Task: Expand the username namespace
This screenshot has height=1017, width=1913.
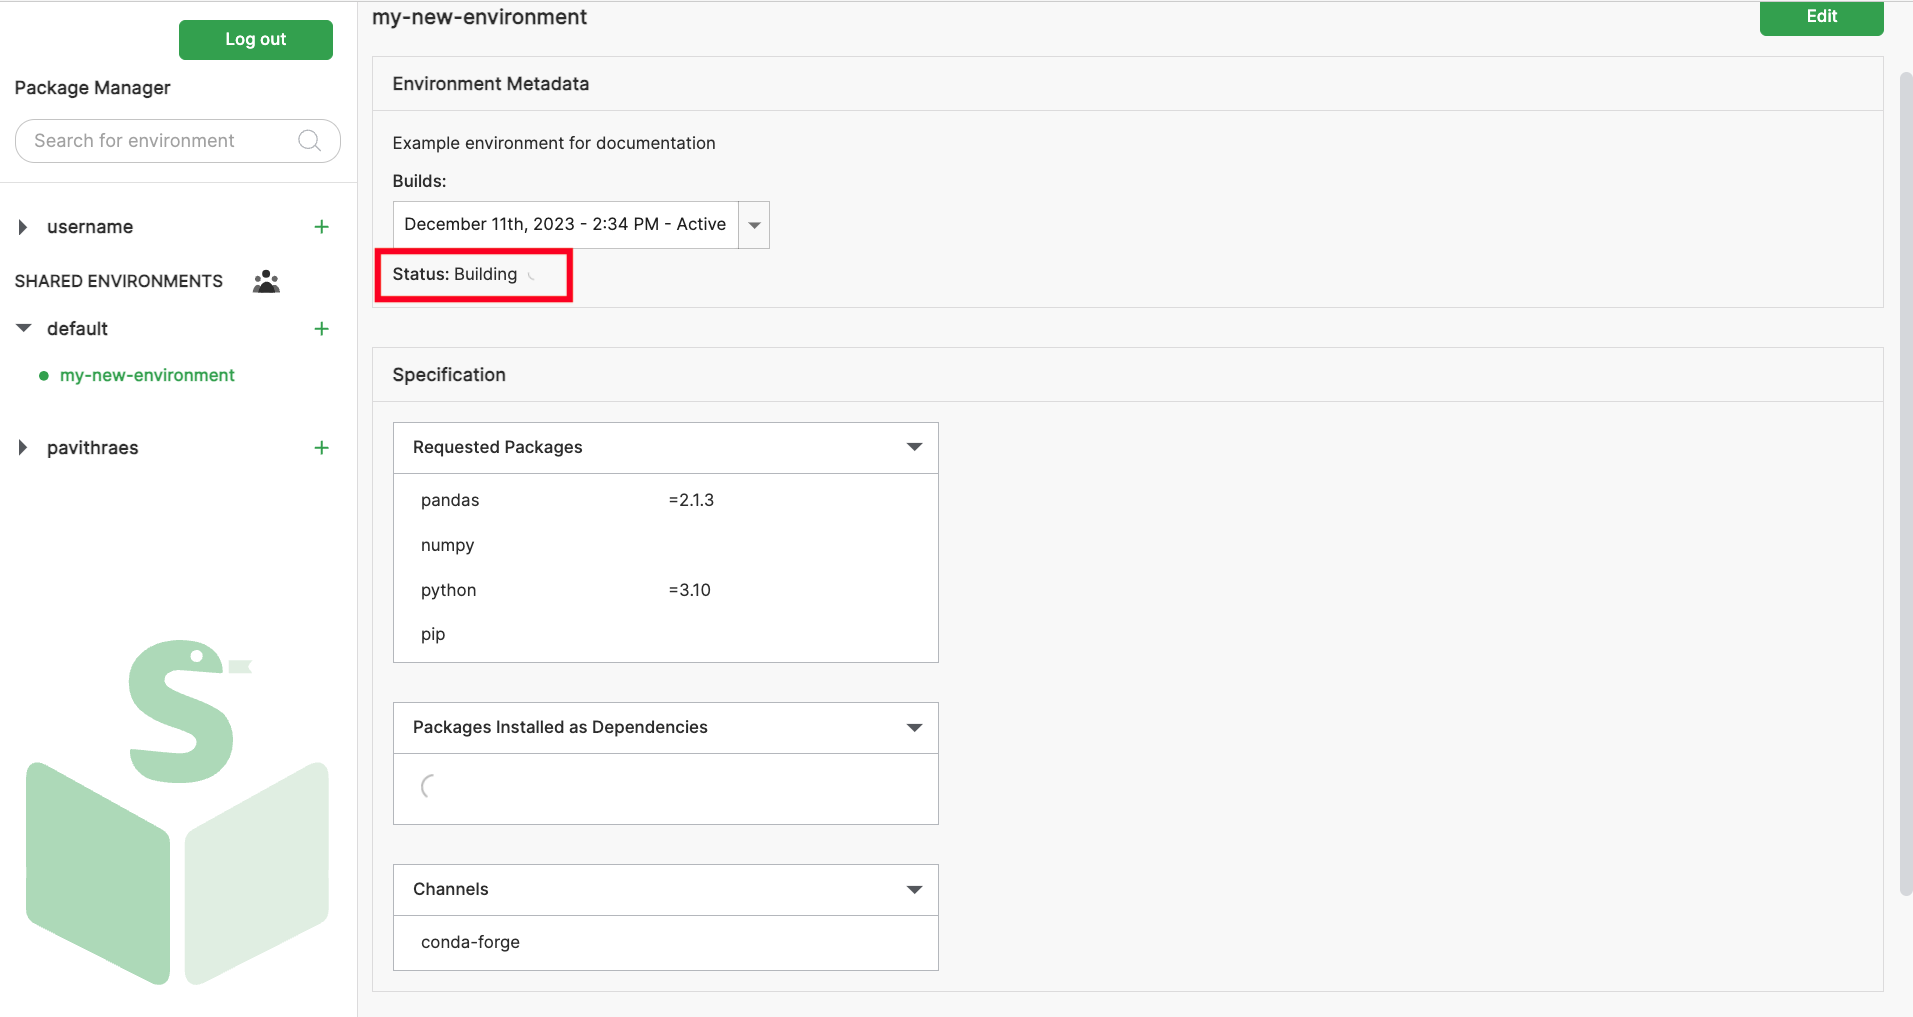Action: [23, 227]
